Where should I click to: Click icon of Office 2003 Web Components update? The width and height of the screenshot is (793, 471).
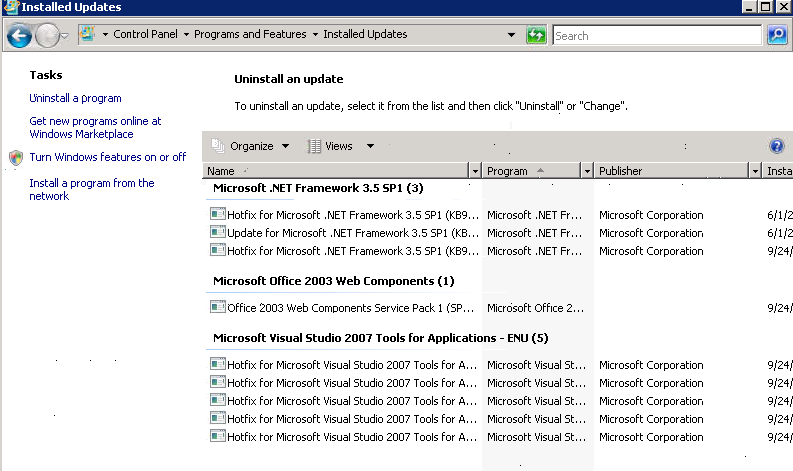pos(217,307)
